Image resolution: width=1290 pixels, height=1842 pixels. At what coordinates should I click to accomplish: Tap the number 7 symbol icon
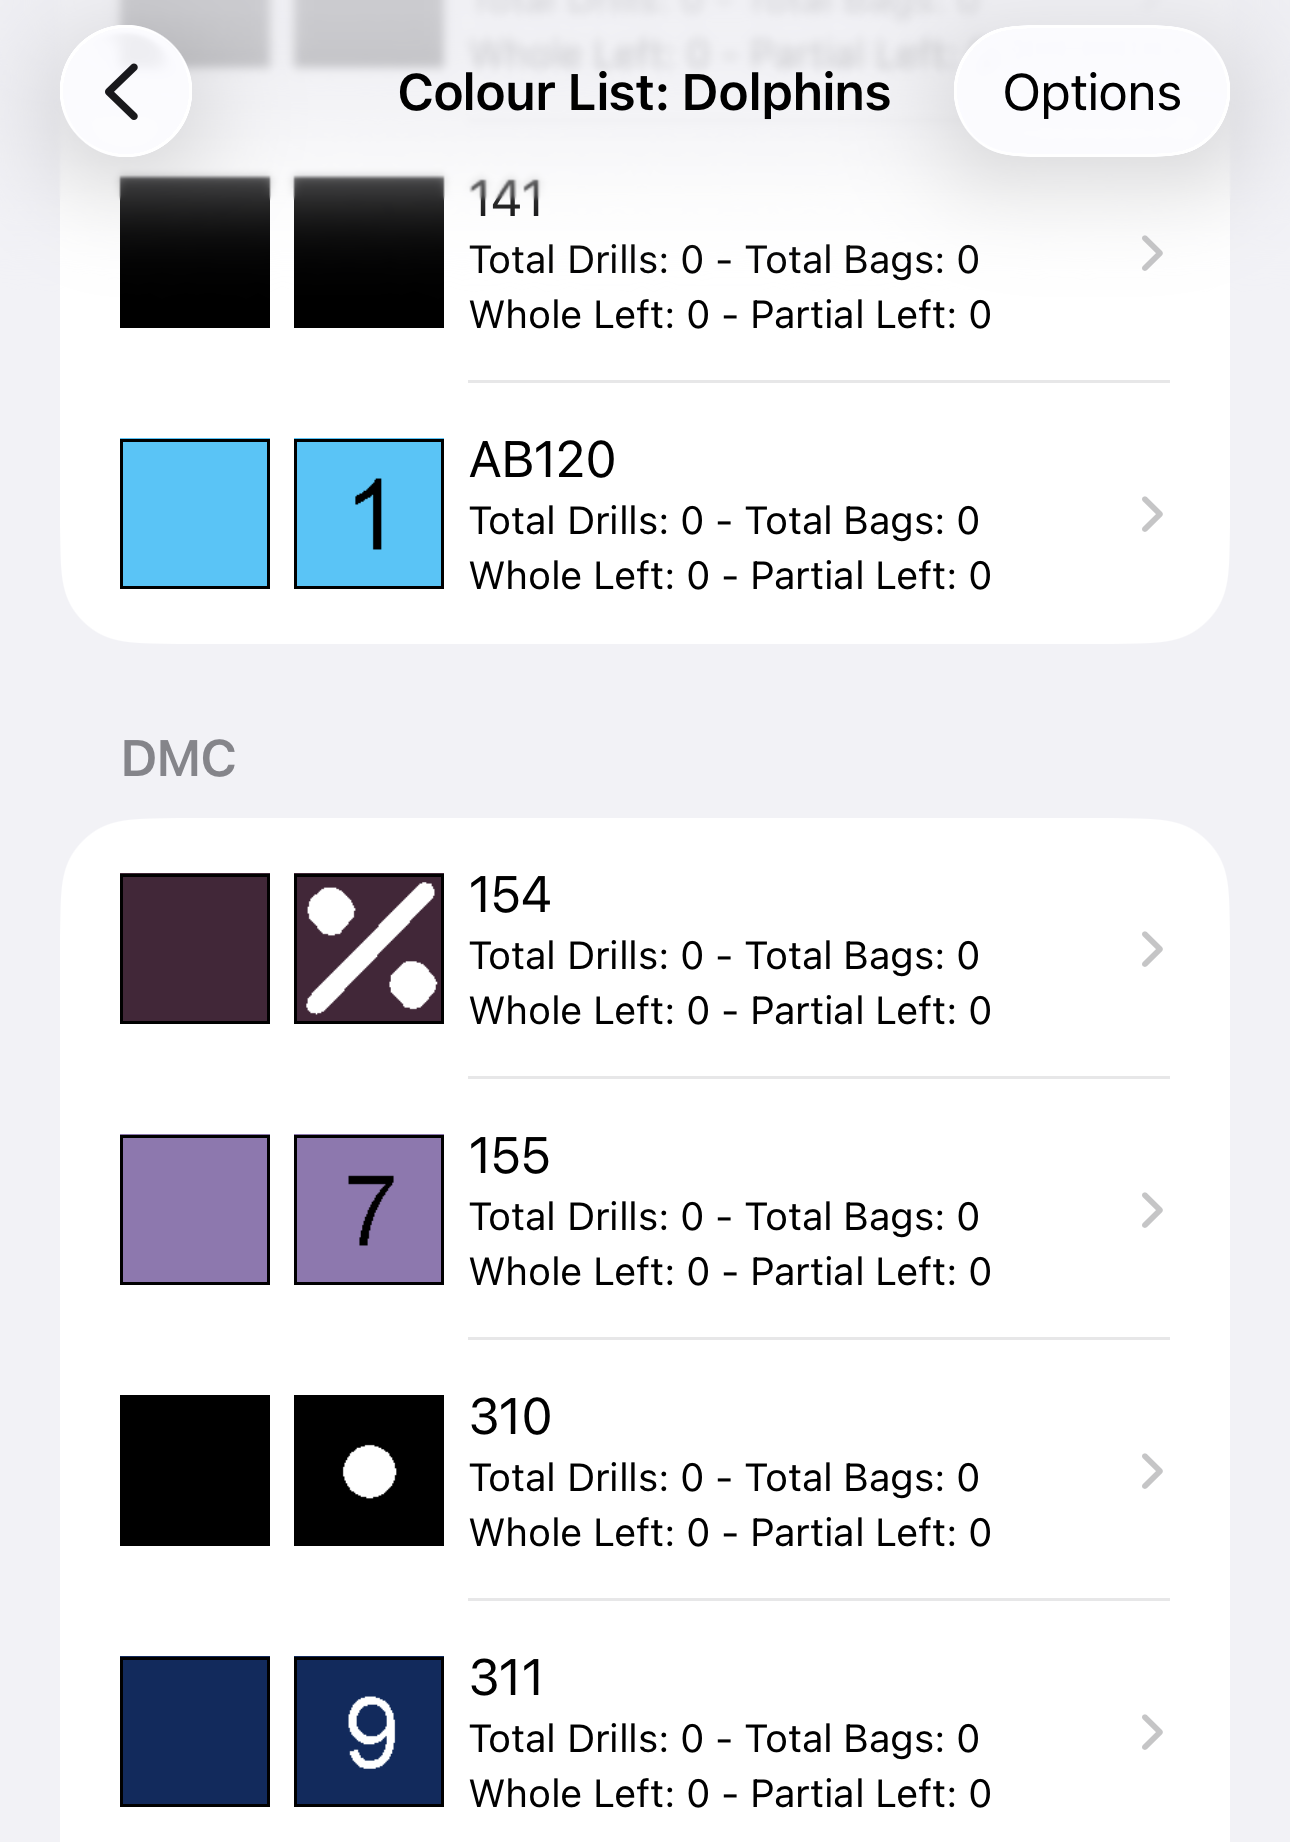tap(369, 1209)
